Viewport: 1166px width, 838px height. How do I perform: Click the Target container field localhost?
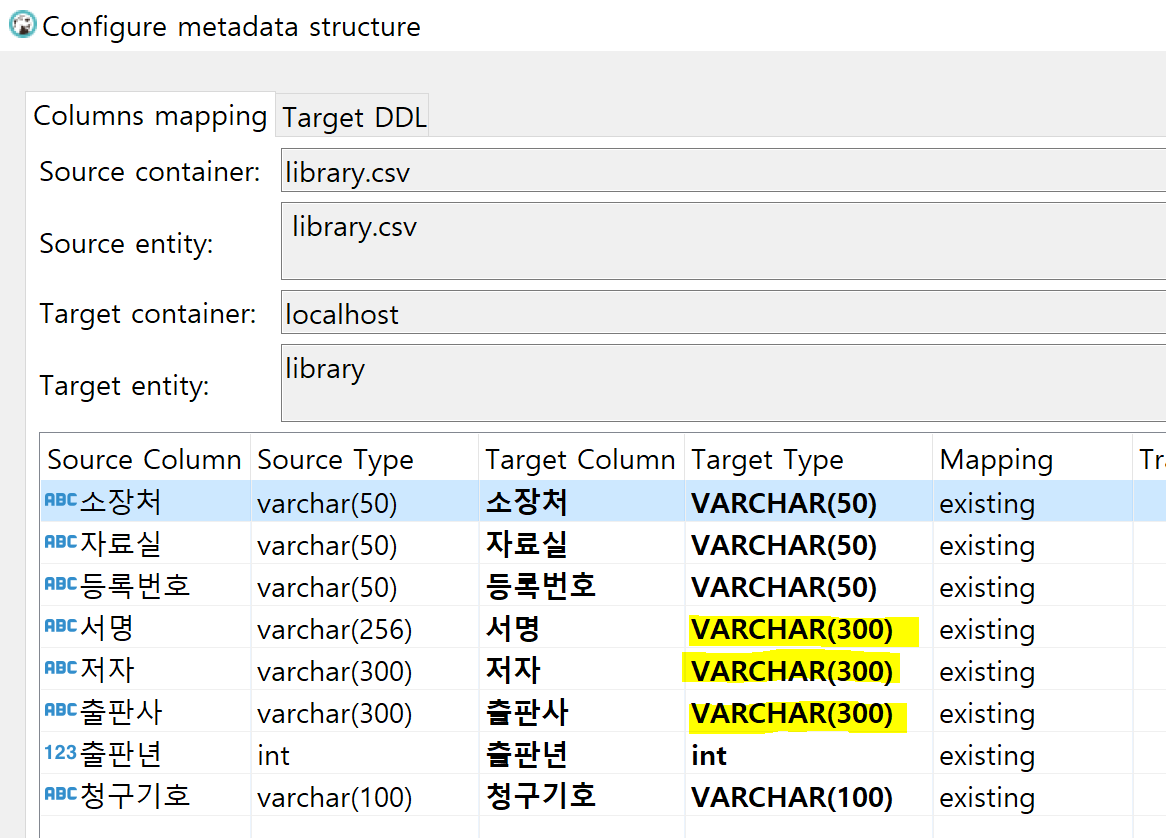pyautogui.click(x=723, y=312)
